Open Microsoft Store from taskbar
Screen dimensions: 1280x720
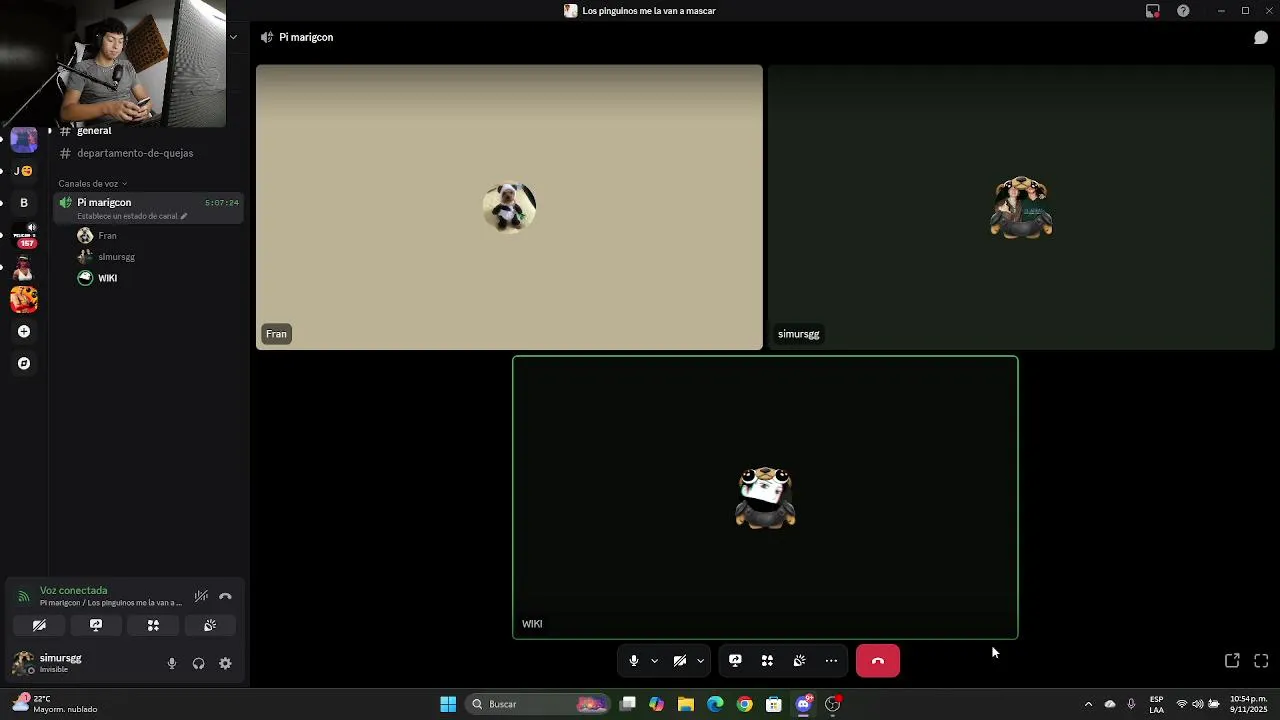click(774, 704)
